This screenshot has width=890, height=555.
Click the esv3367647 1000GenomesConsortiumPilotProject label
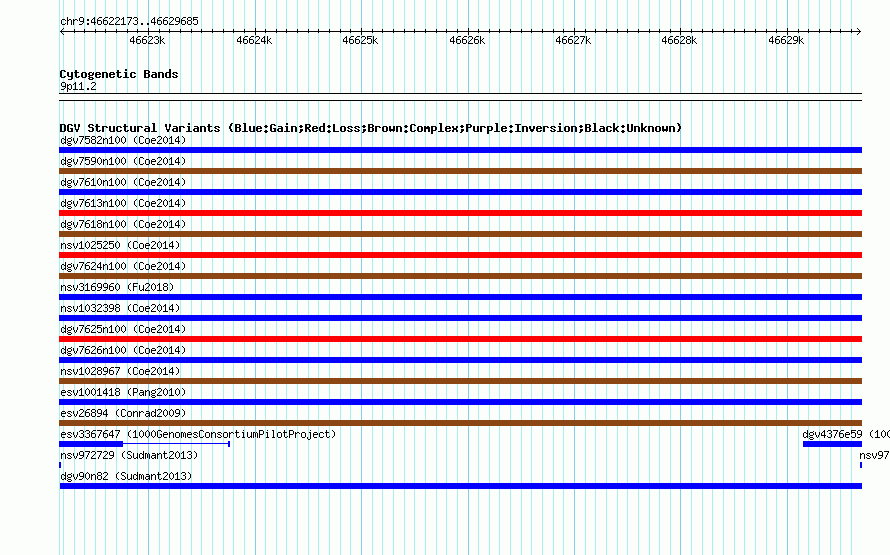(198, 434)
